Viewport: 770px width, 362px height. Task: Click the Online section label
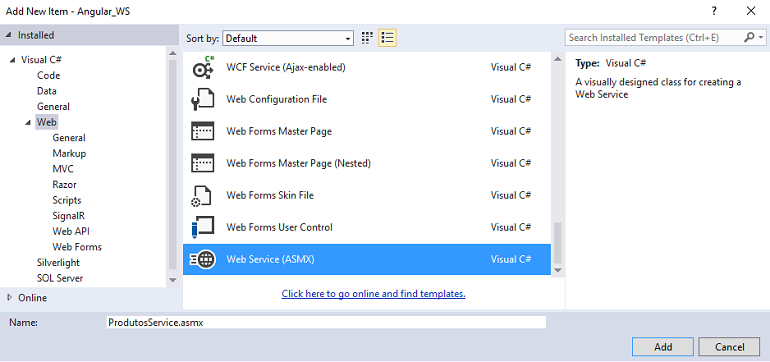[x=32, y=298]
